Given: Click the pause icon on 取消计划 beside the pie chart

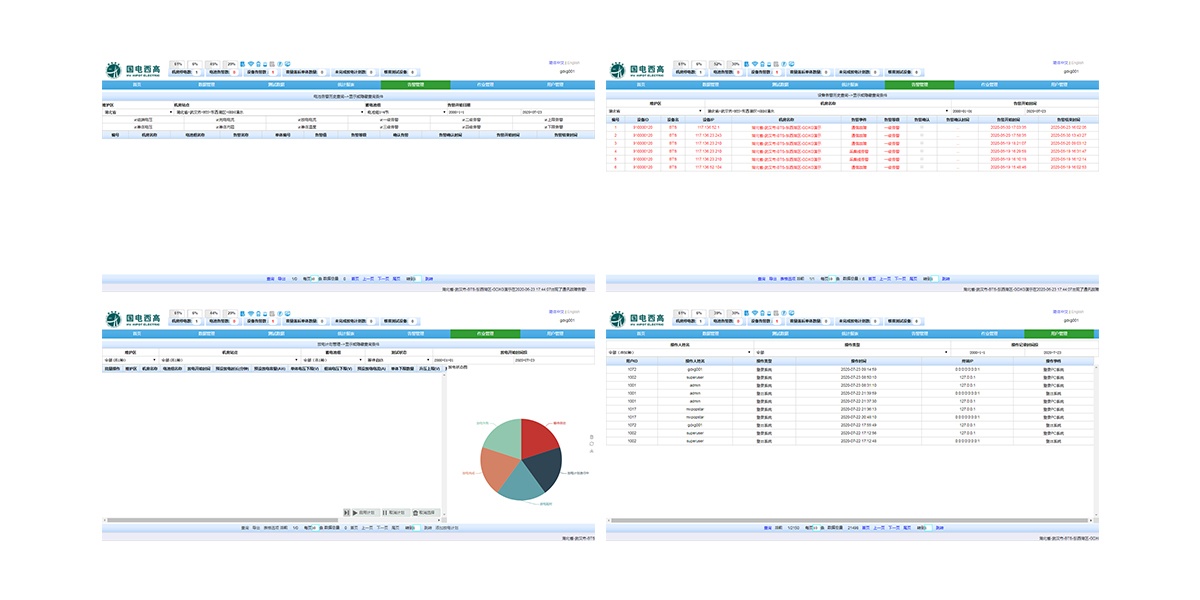Looking at the screenshot, I should tap(386, 512).
